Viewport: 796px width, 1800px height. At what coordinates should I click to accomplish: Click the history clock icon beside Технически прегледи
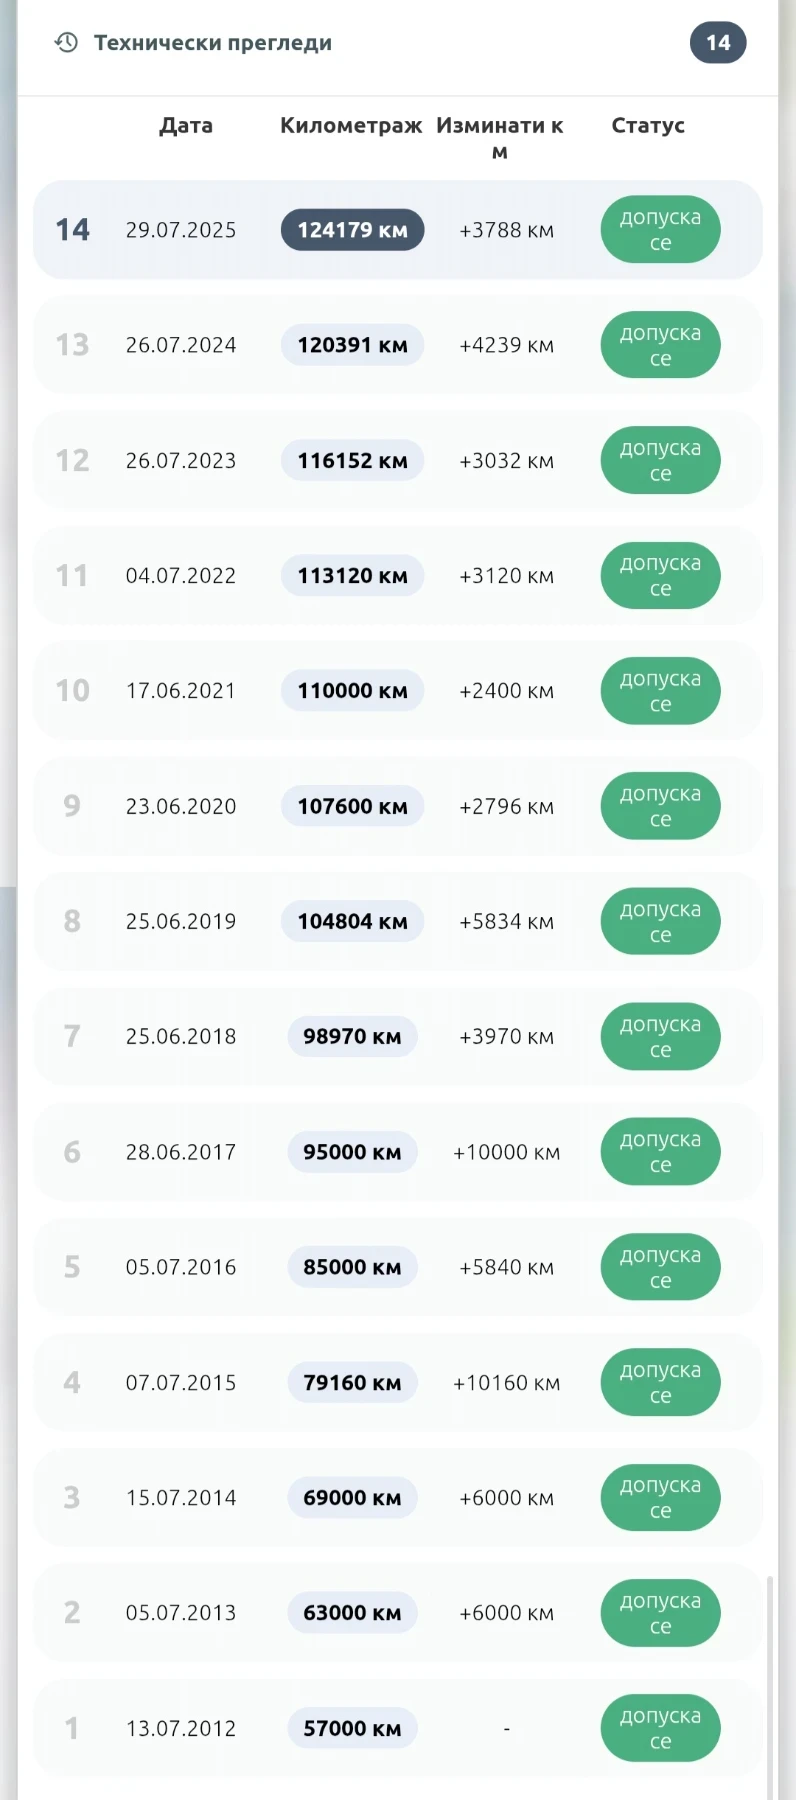[x=66, y=42]
